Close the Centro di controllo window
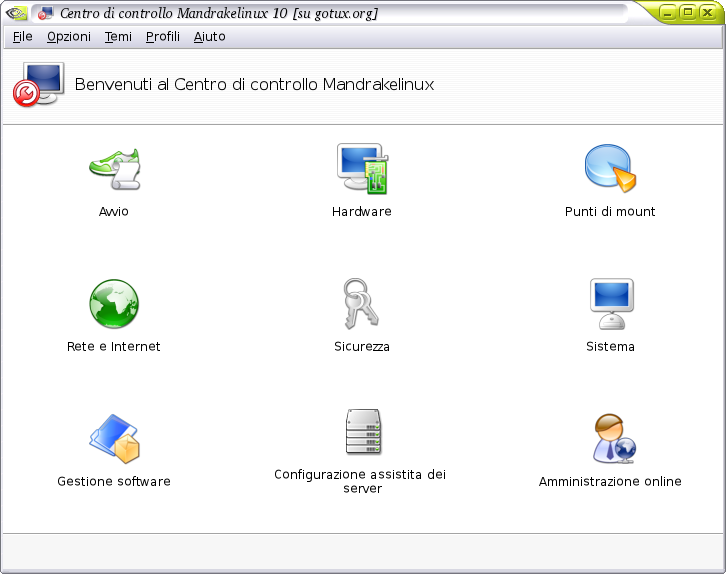The width and height of the screenshot is (726, 574). [708, 12]
